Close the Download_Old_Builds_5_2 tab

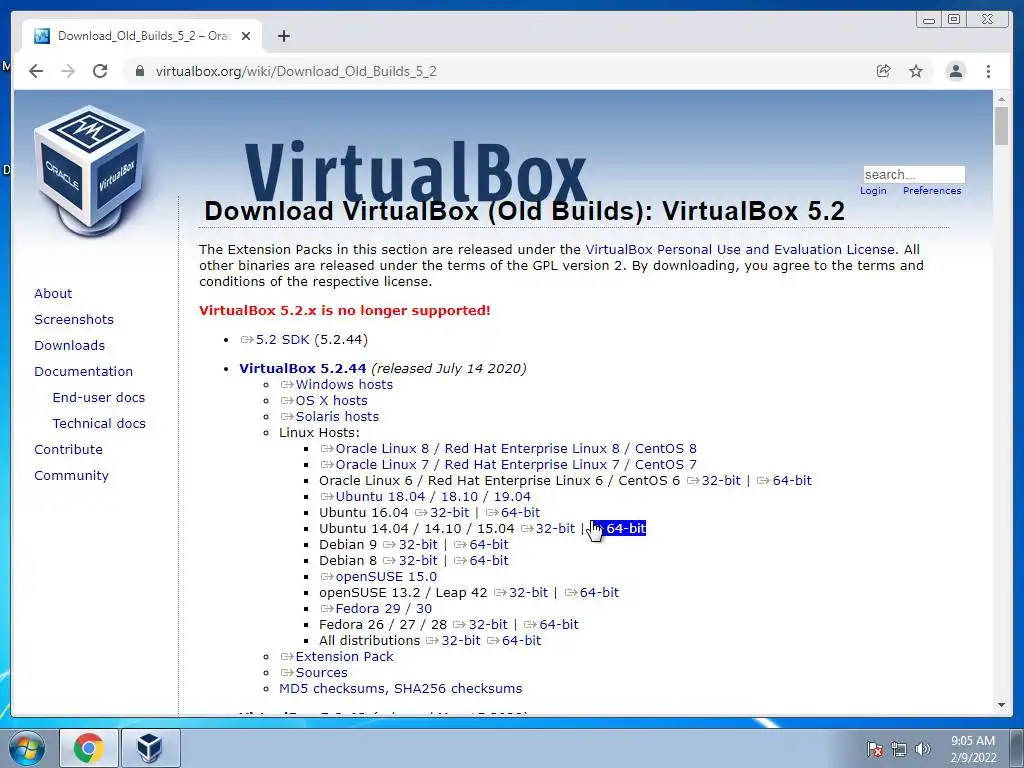pyautogui.click(x=246, y=36)
